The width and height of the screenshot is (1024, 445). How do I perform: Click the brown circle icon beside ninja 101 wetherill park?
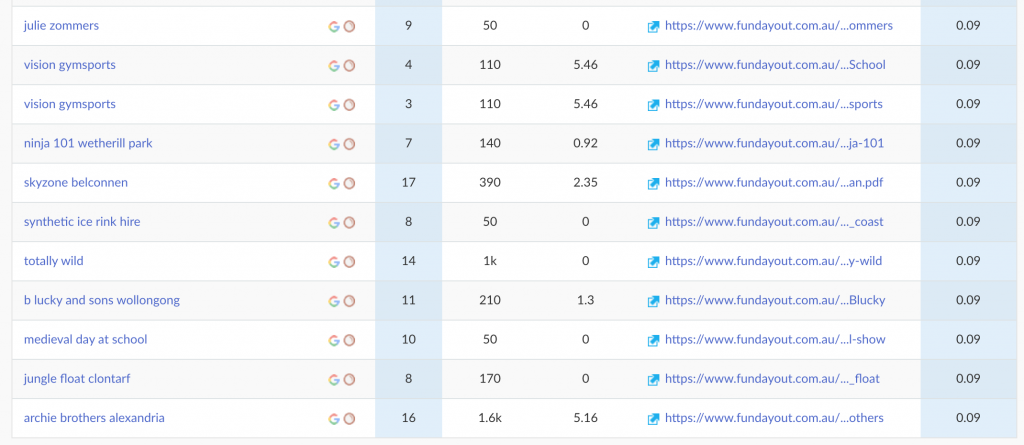(x=349, y=144)
